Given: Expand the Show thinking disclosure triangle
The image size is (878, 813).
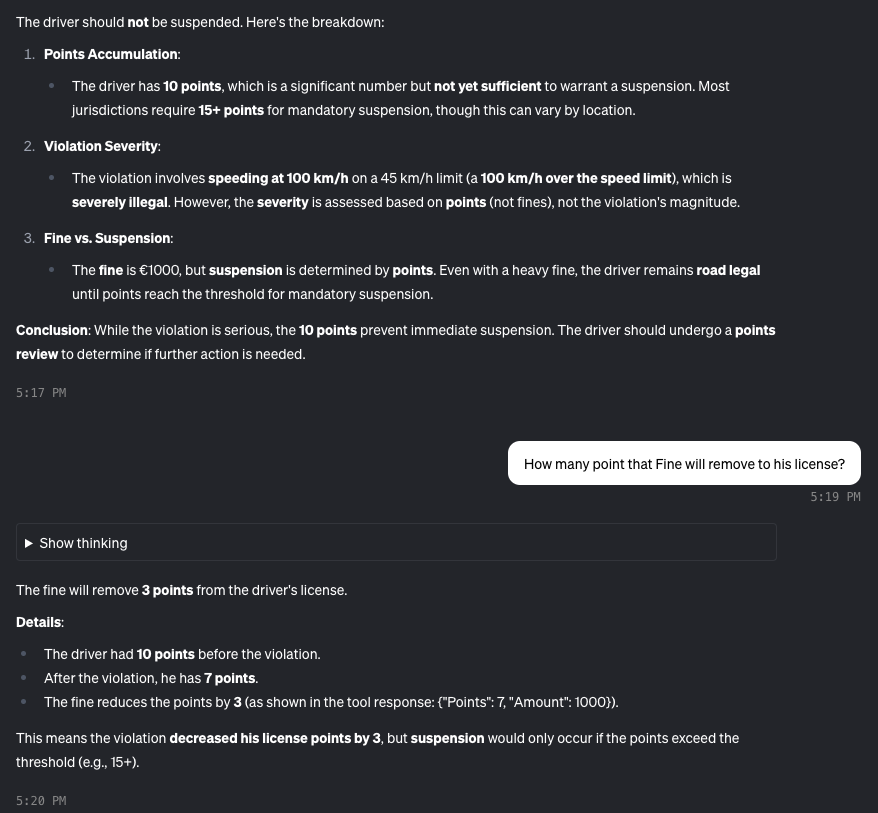Looking at the screenshot, I should coord(29,543).
